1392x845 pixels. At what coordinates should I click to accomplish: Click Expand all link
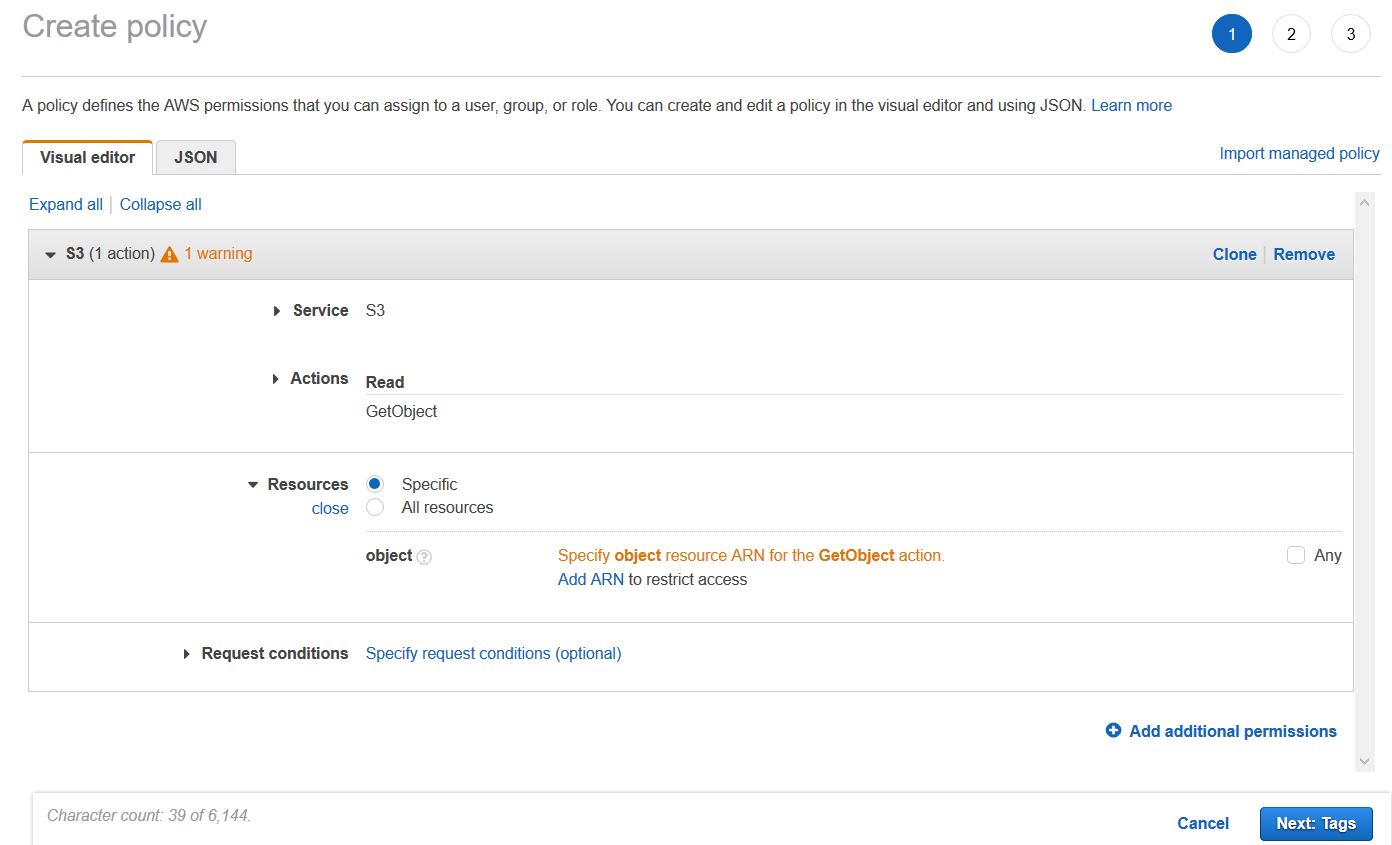coord(66,204)
